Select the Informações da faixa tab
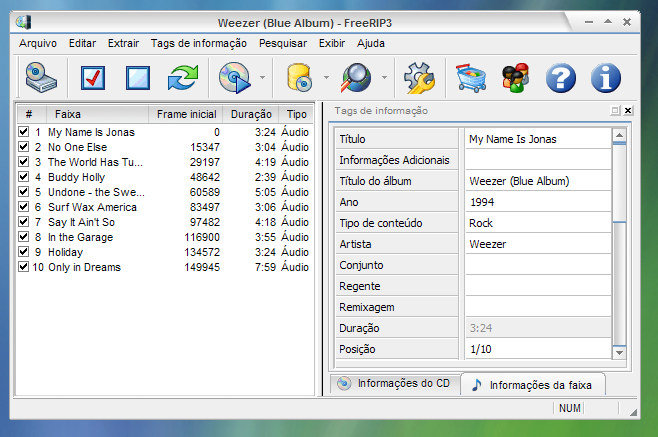 (x=533, y=385)
